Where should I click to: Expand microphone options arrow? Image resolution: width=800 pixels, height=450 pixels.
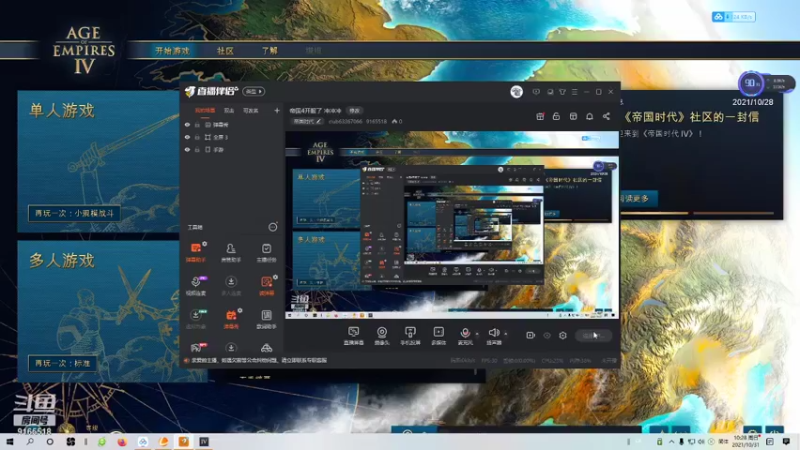click(x=477, y=334)
